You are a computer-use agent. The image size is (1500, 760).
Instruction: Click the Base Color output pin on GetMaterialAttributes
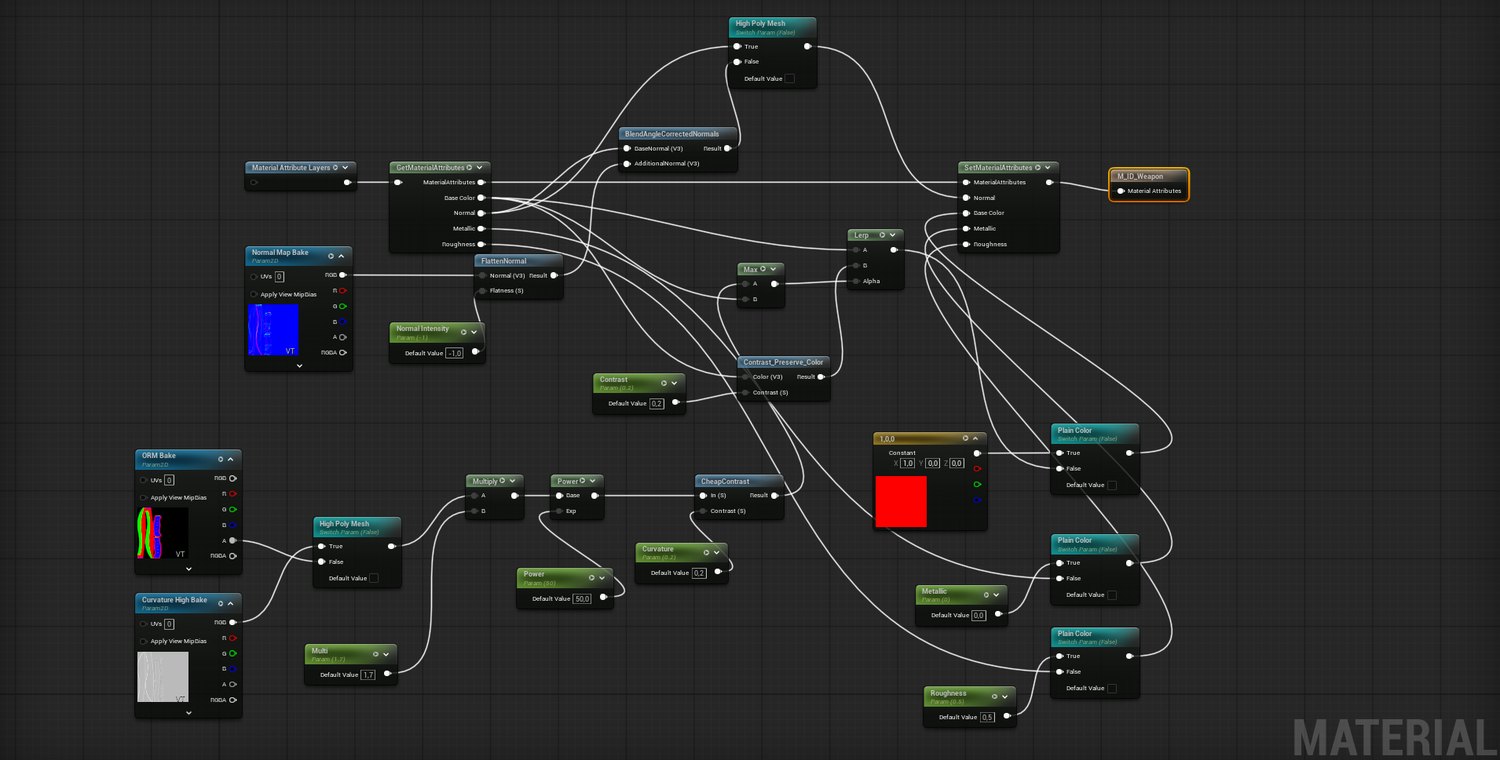[x=482, y=198]
